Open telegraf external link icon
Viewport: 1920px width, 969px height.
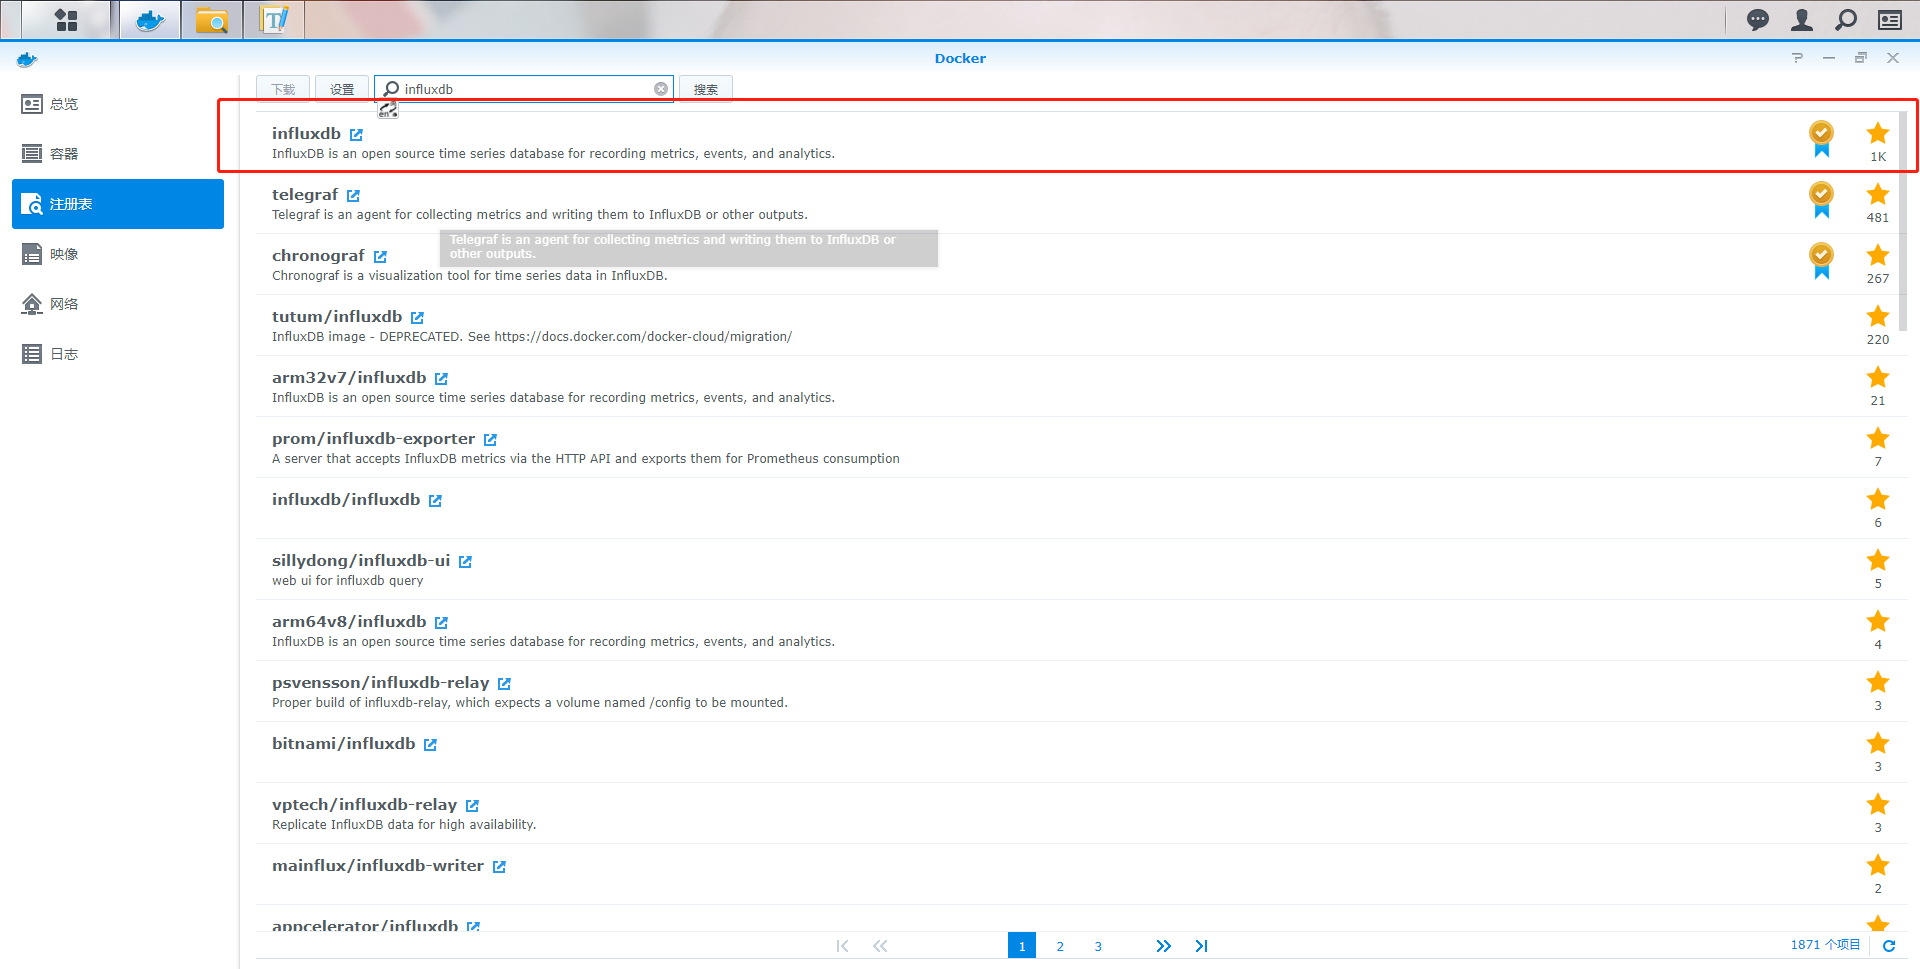click(x=353, y=195)
